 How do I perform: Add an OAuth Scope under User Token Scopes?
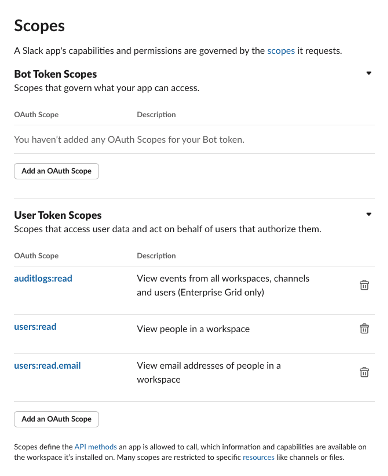(56, 419)
